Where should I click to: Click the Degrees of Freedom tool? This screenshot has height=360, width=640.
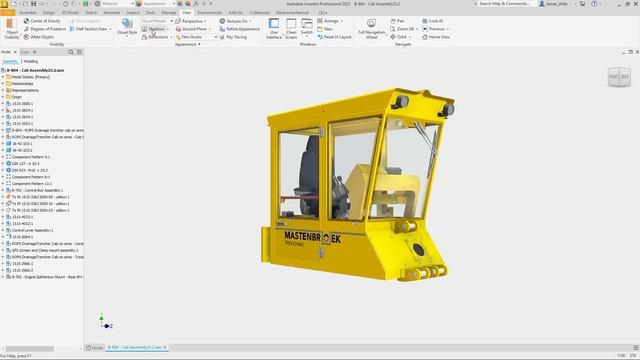[44, 29]
